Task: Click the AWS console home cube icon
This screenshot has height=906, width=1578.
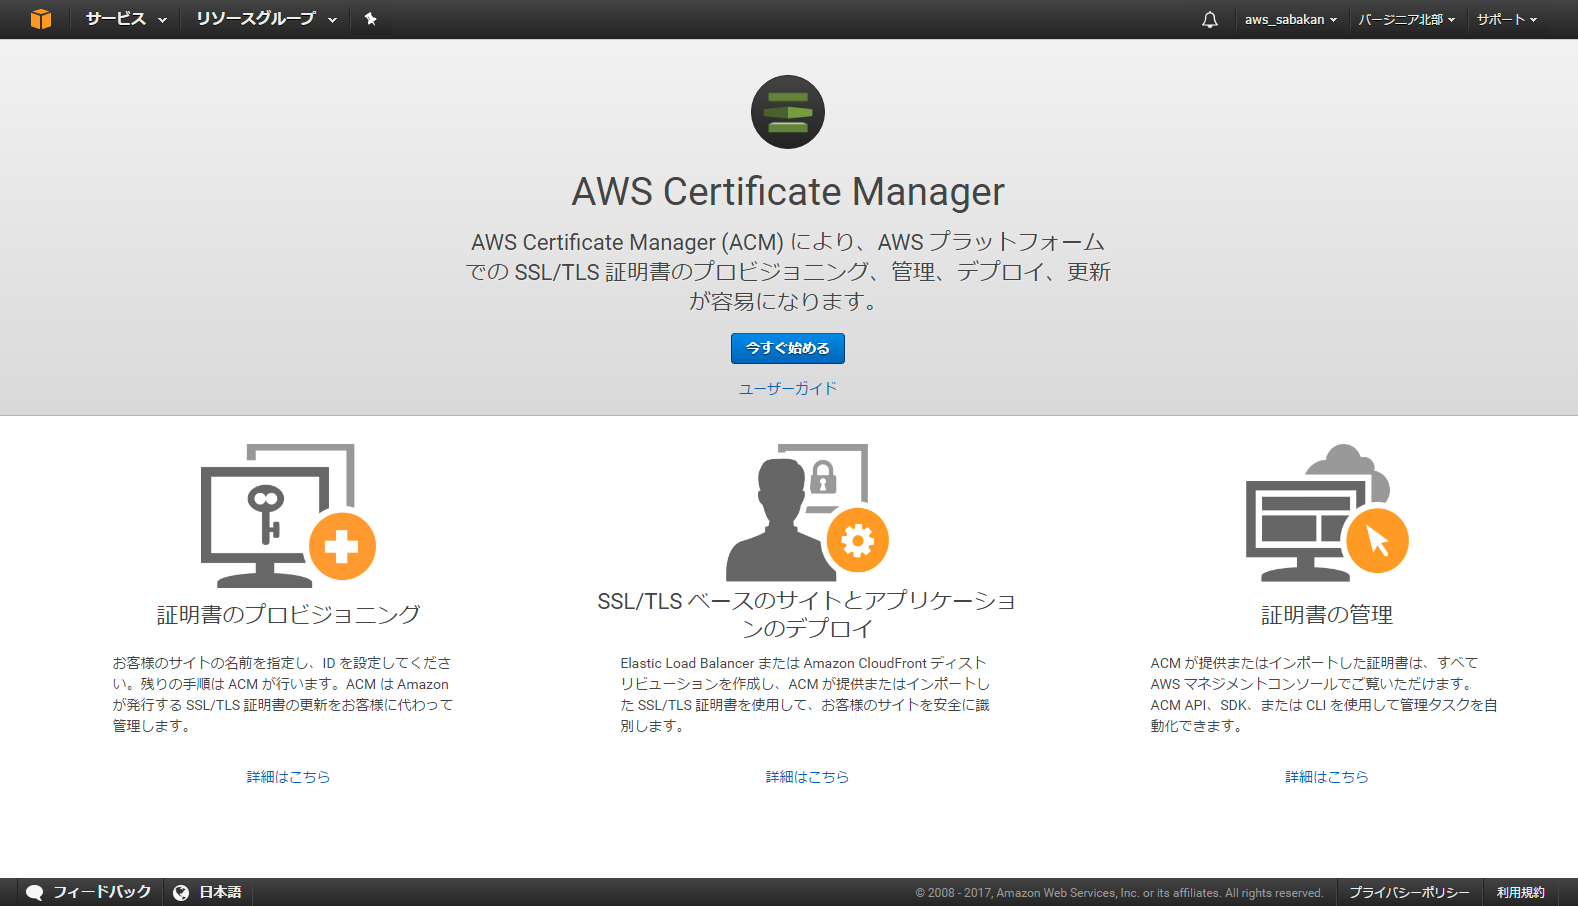Action: [41, 19]
